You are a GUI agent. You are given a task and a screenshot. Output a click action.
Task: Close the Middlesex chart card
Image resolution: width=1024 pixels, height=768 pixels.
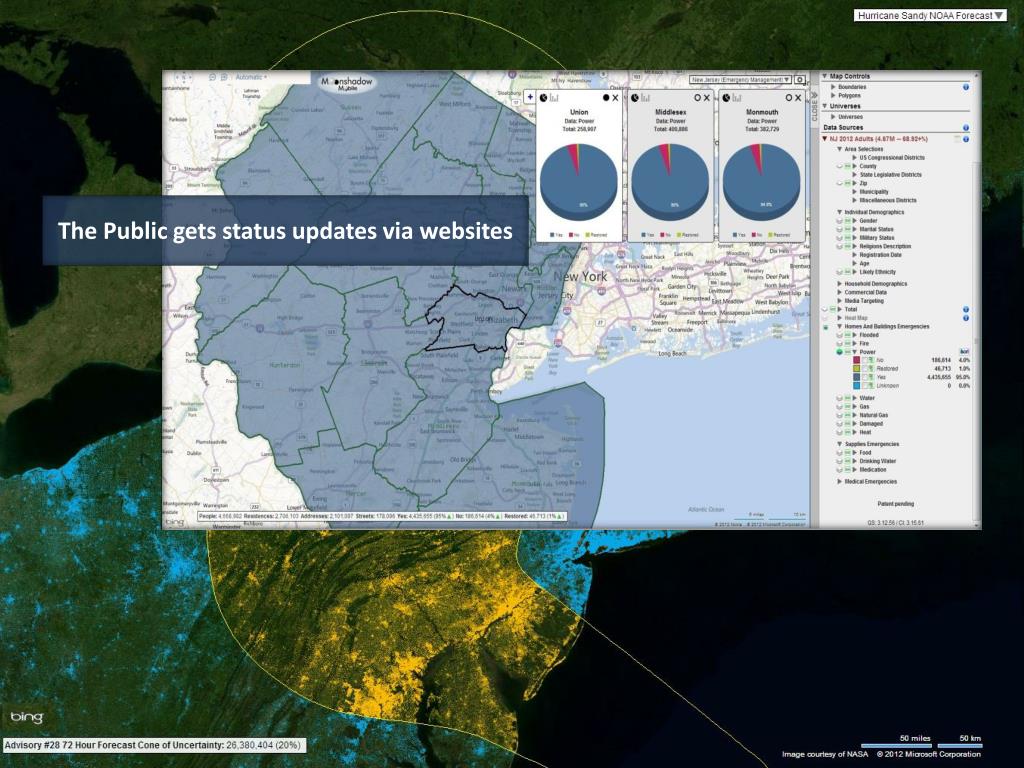pos(707,98)
